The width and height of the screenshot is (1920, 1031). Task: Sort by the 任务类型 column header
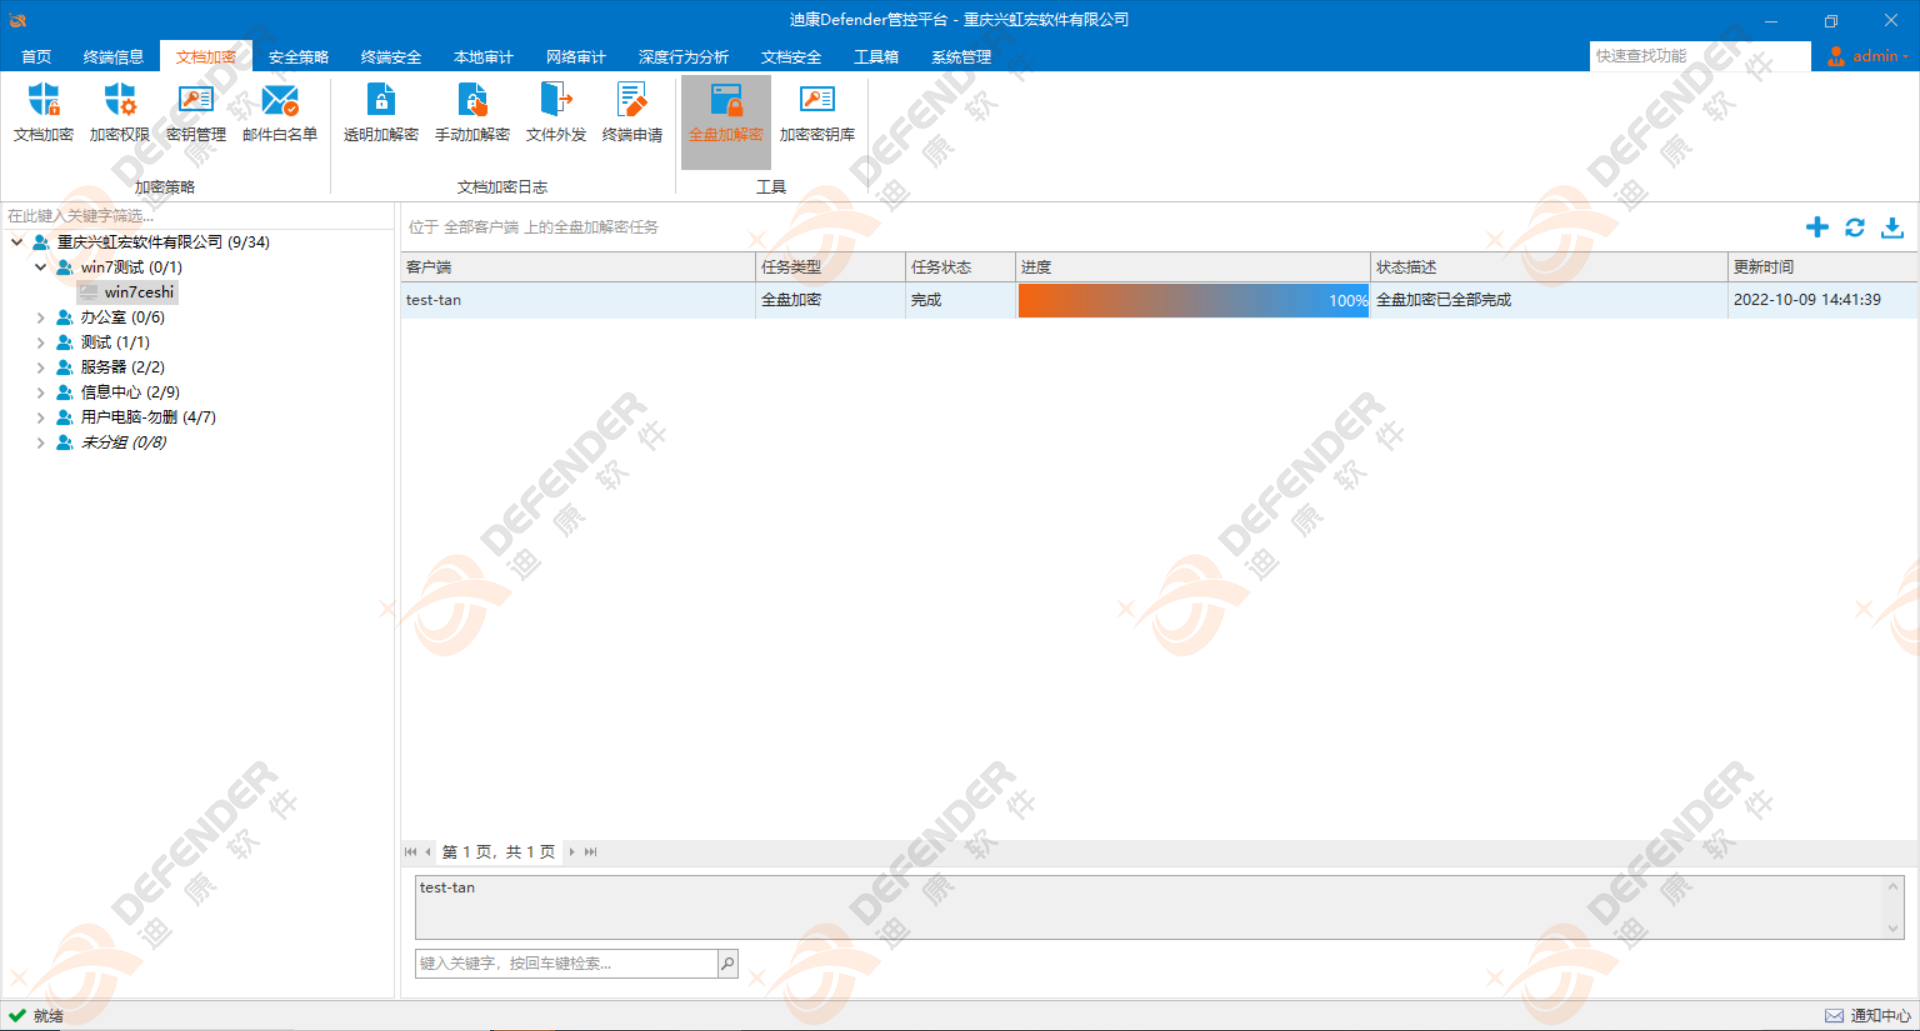[x=830, y=267]
